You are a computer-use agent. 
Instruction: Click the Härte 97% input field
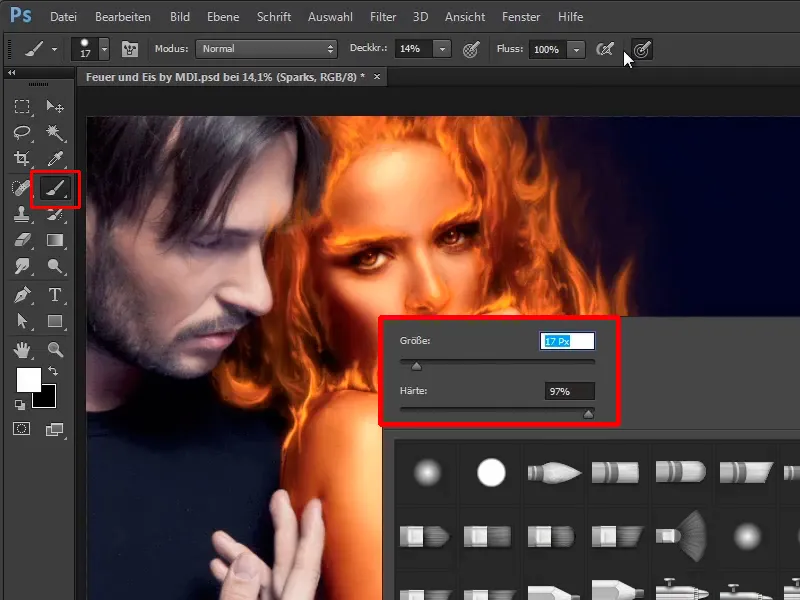point(569,391)
